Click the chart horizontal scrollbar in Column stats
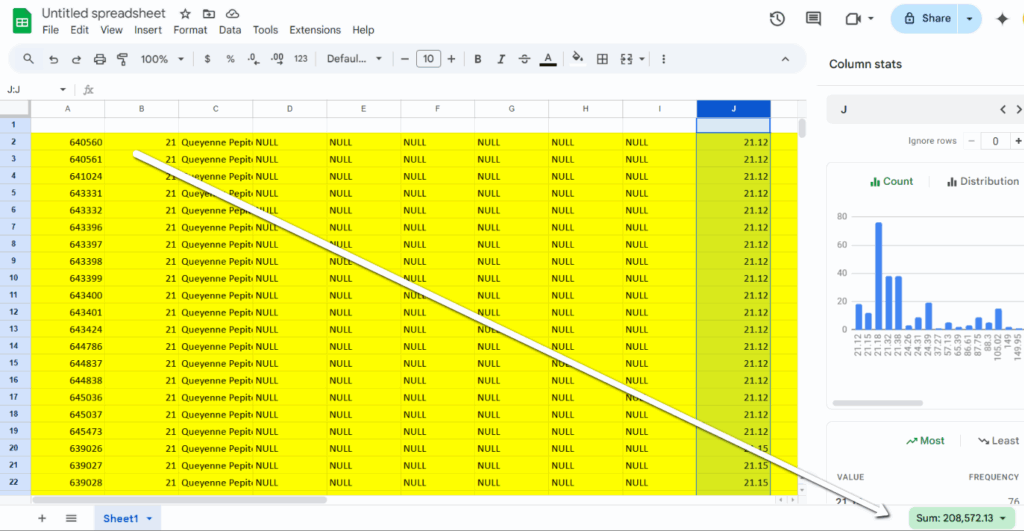Viewport: 1024px width, 531px height. pos(877,403)
